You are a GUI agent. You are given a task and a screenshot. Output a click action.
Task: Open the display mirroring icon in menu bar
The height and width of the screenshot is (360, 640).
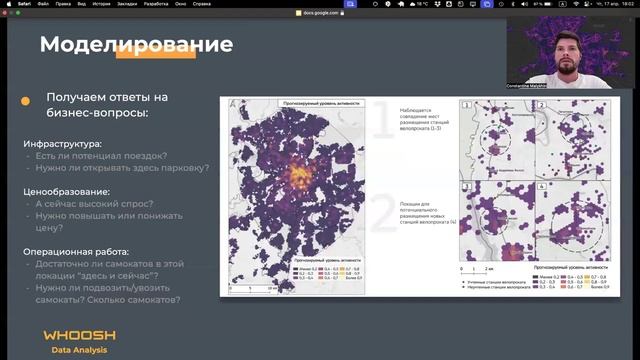[x=473, y=4]
